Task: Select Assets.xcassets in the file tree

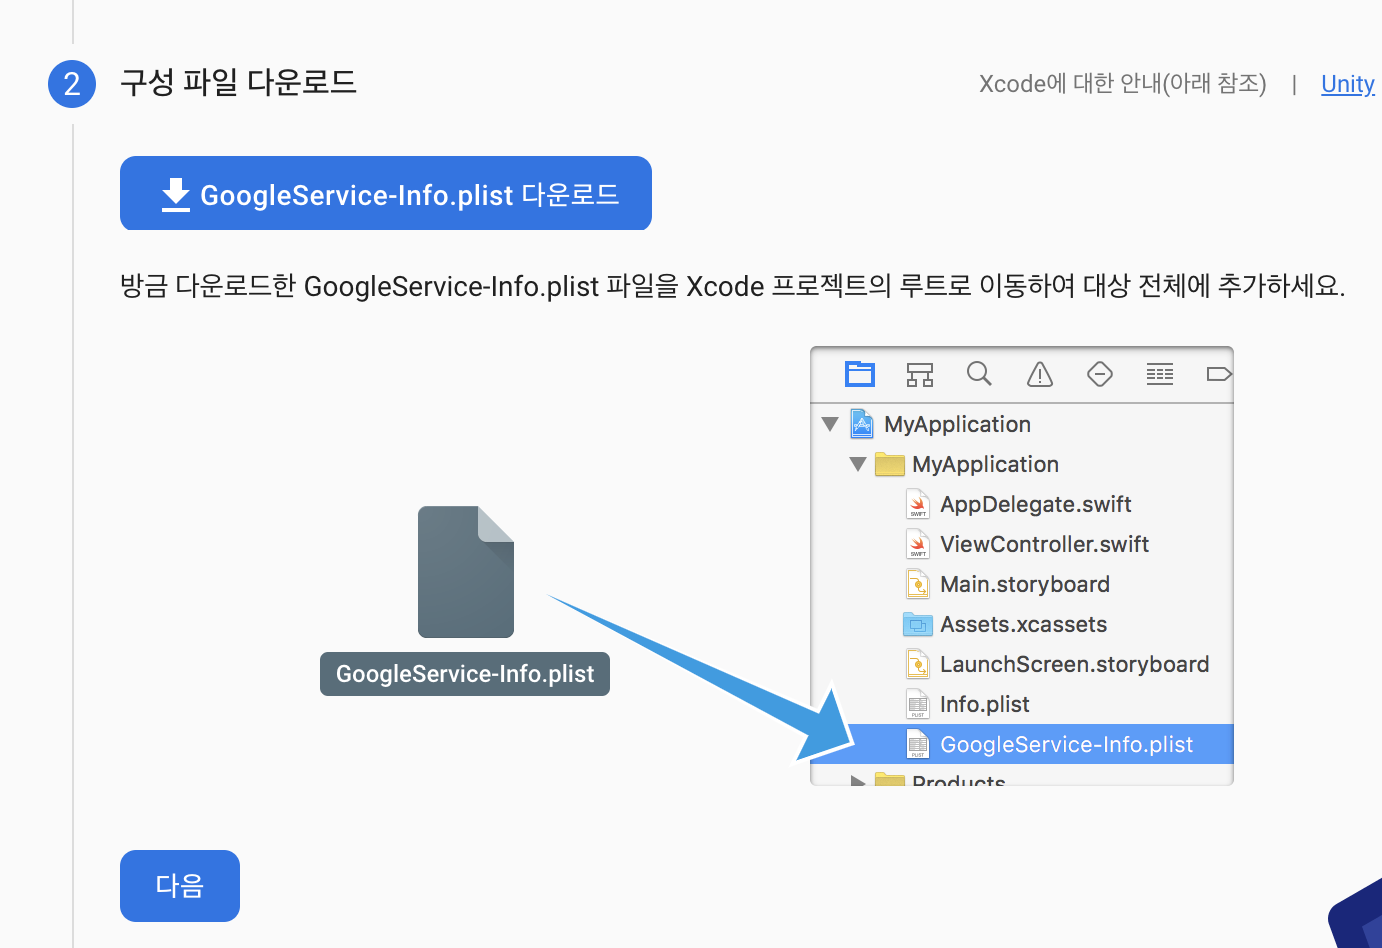Action: [x=1022, y=624]
